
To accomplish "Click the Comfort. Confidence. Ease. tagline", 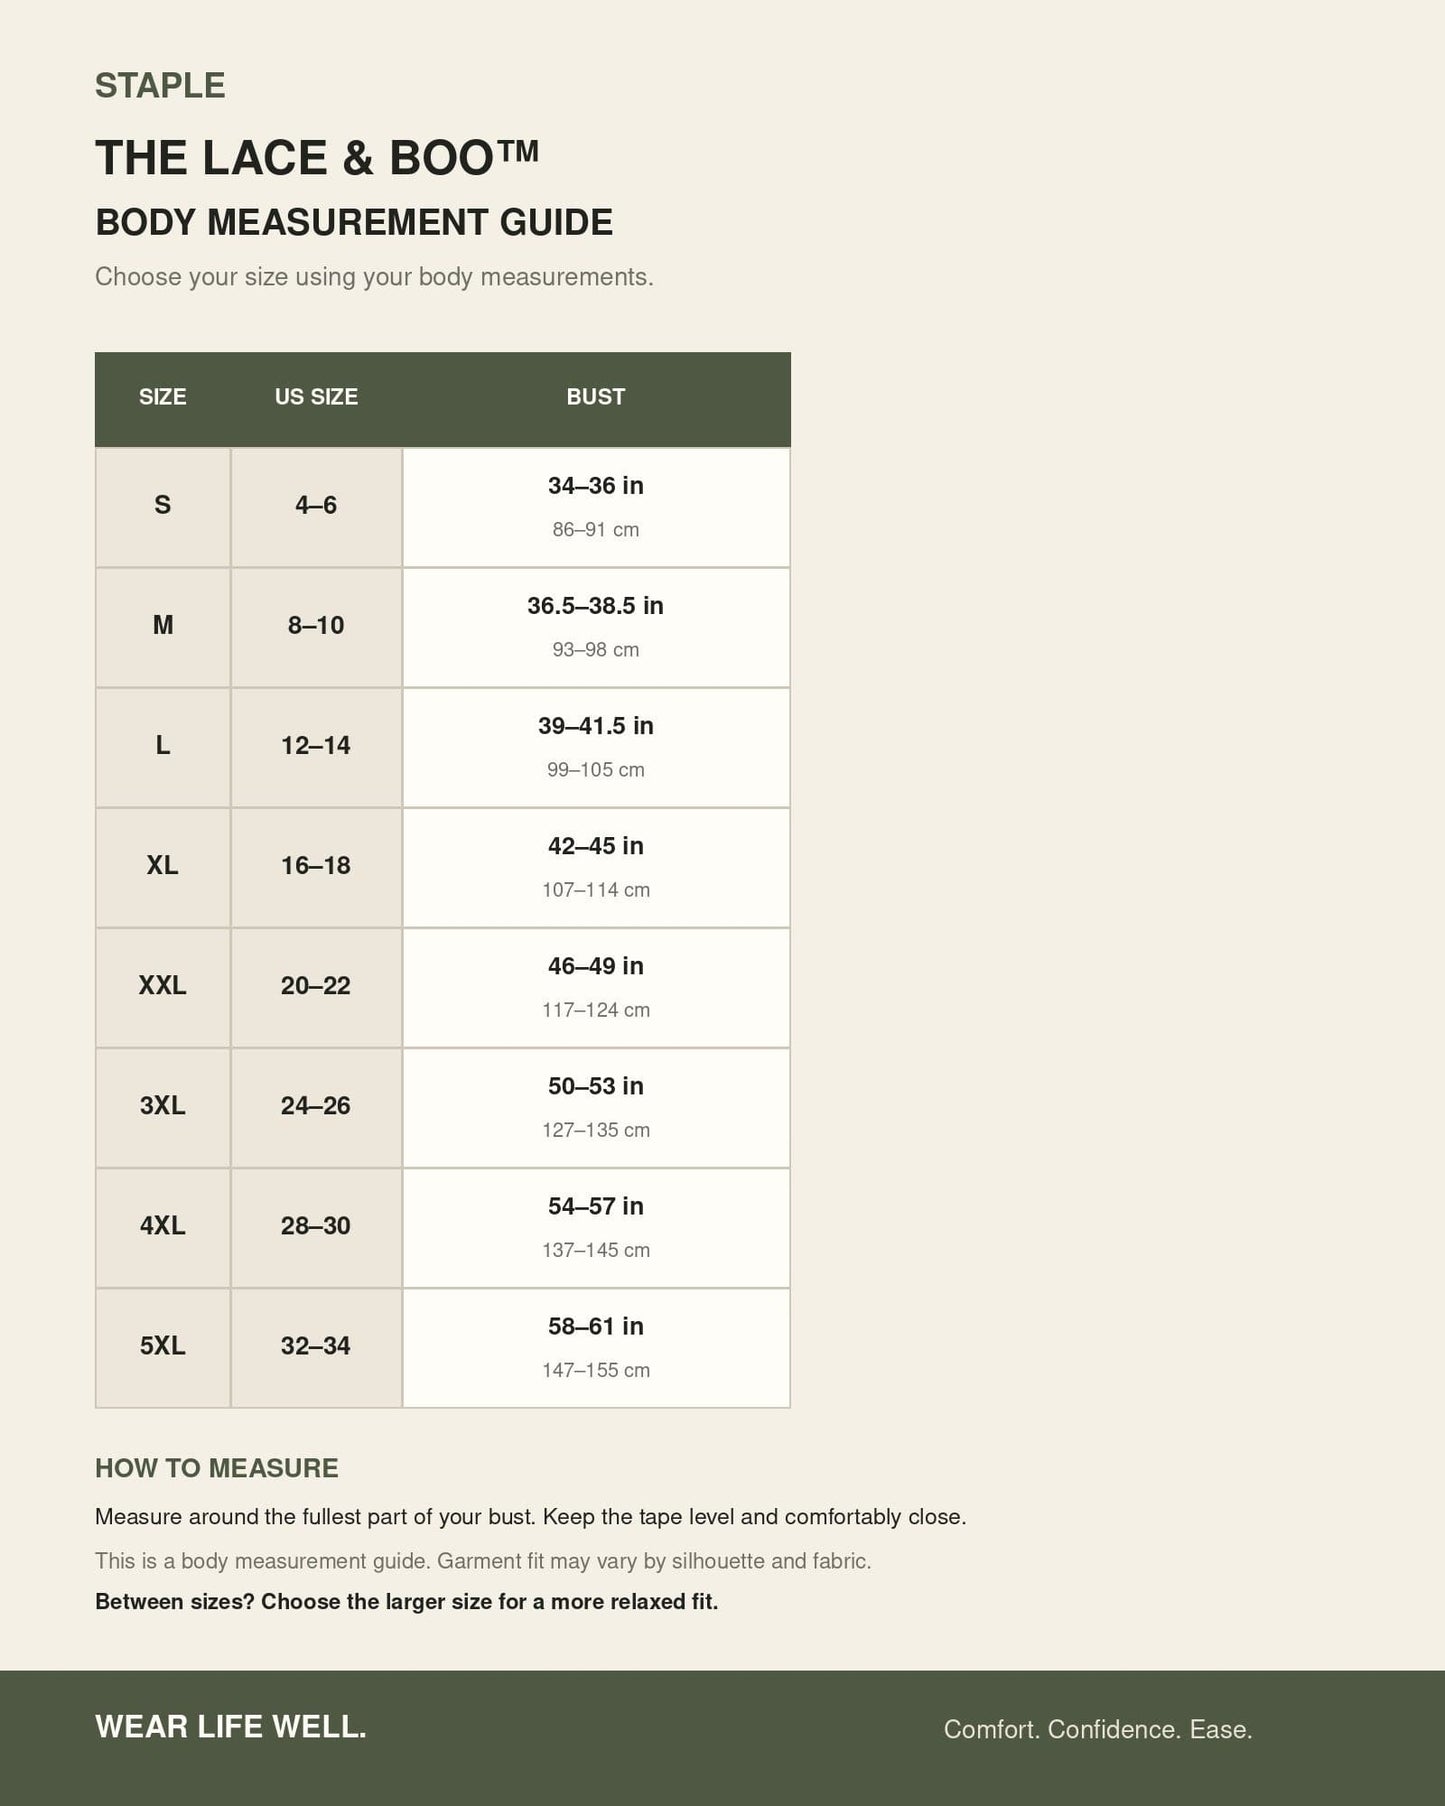I will click(1098, 1730).
